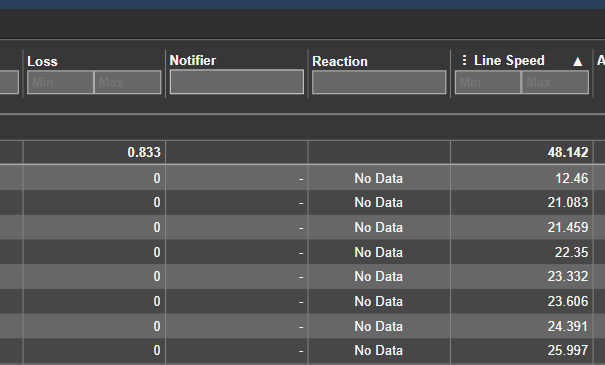Click No Data in the 12.46 row

tap(379, 178)
